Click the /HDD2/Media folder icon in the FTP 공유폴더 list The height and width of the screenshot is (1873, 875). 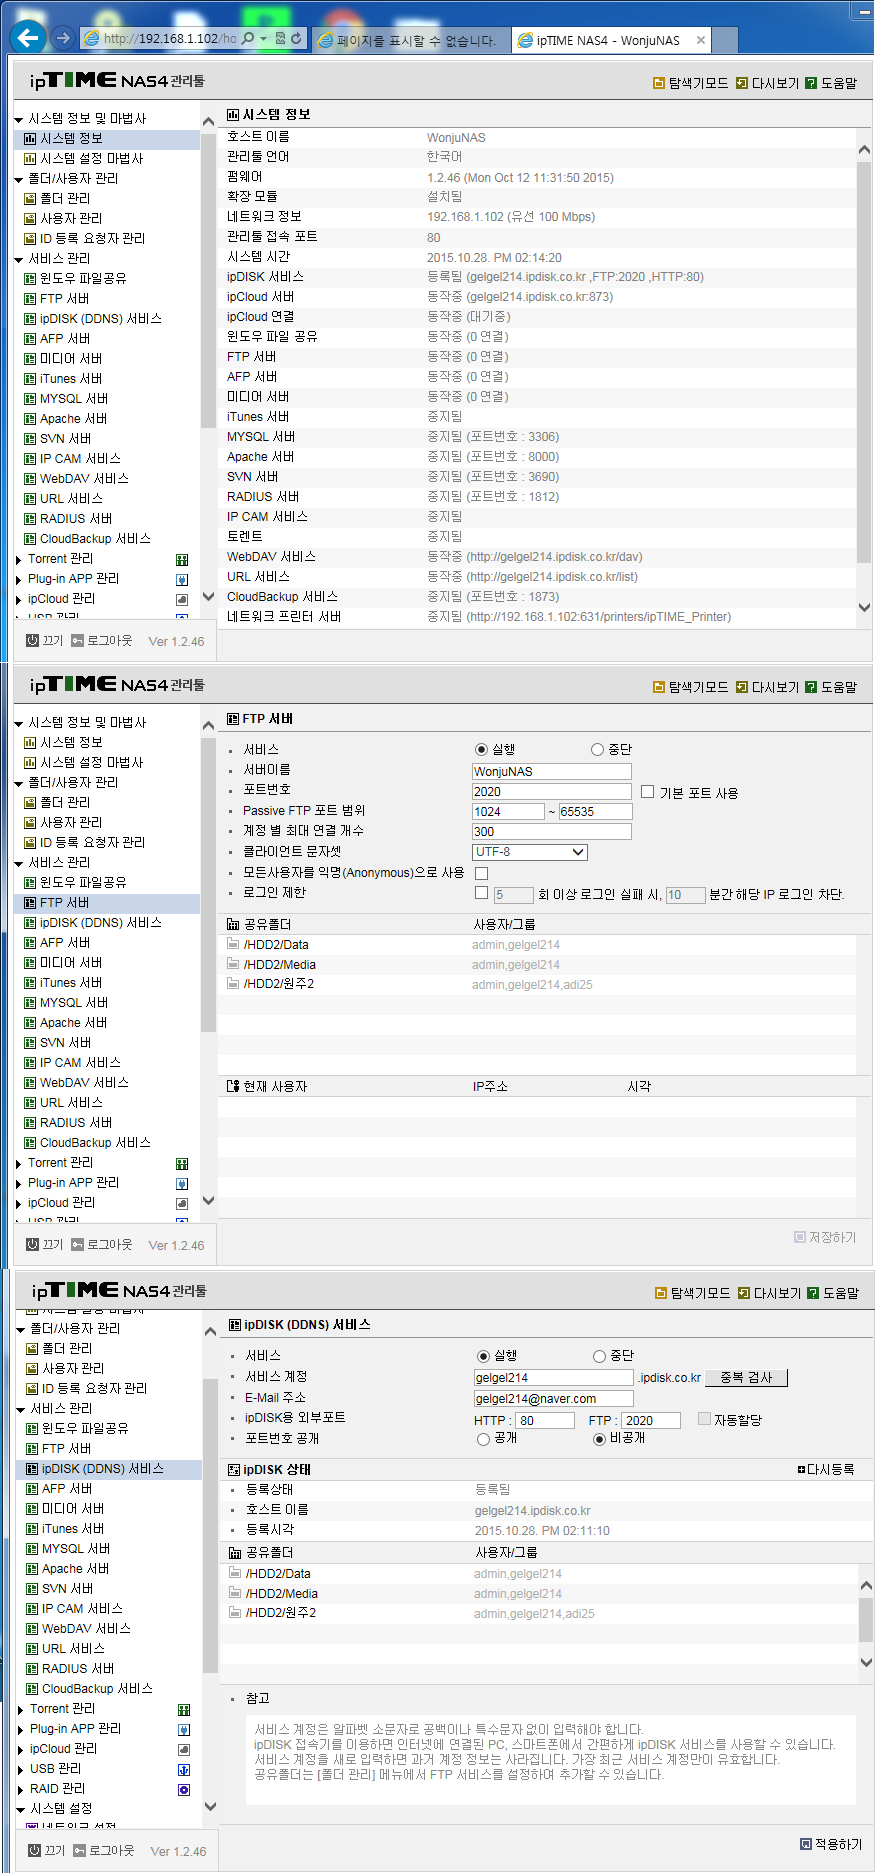[x=233, y=964]
